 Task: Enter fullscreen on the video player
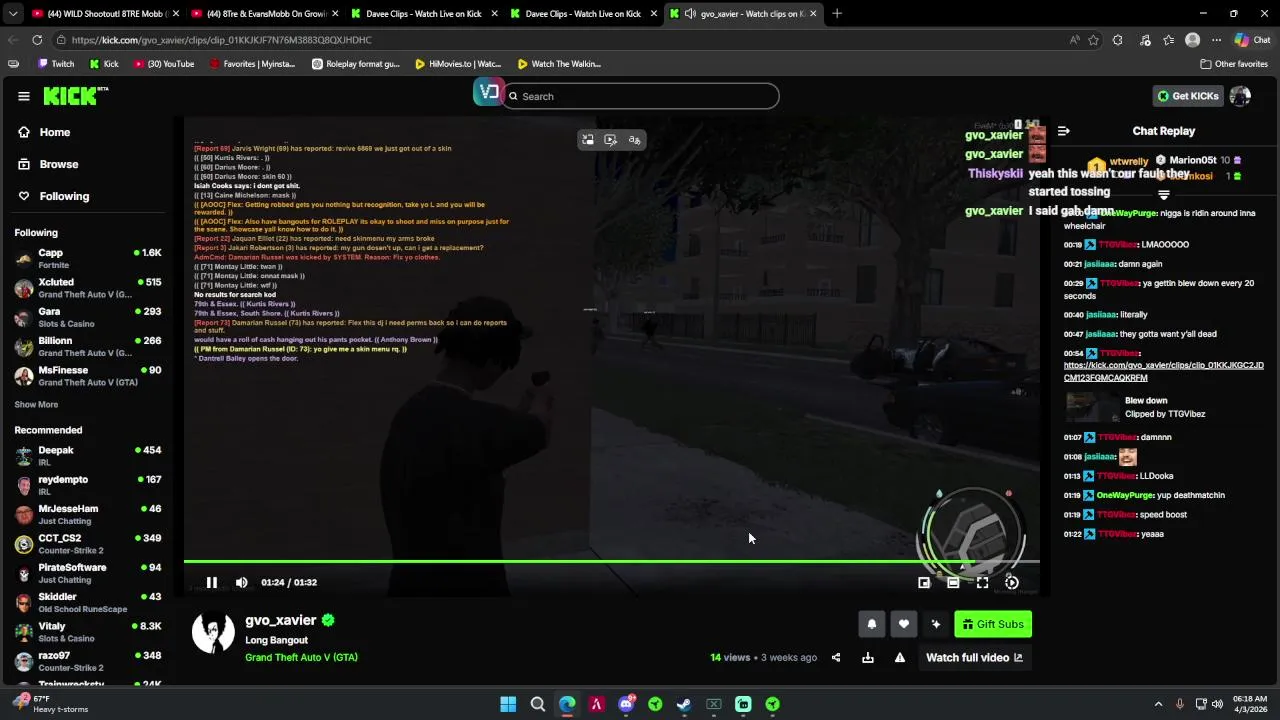[982, 582]
